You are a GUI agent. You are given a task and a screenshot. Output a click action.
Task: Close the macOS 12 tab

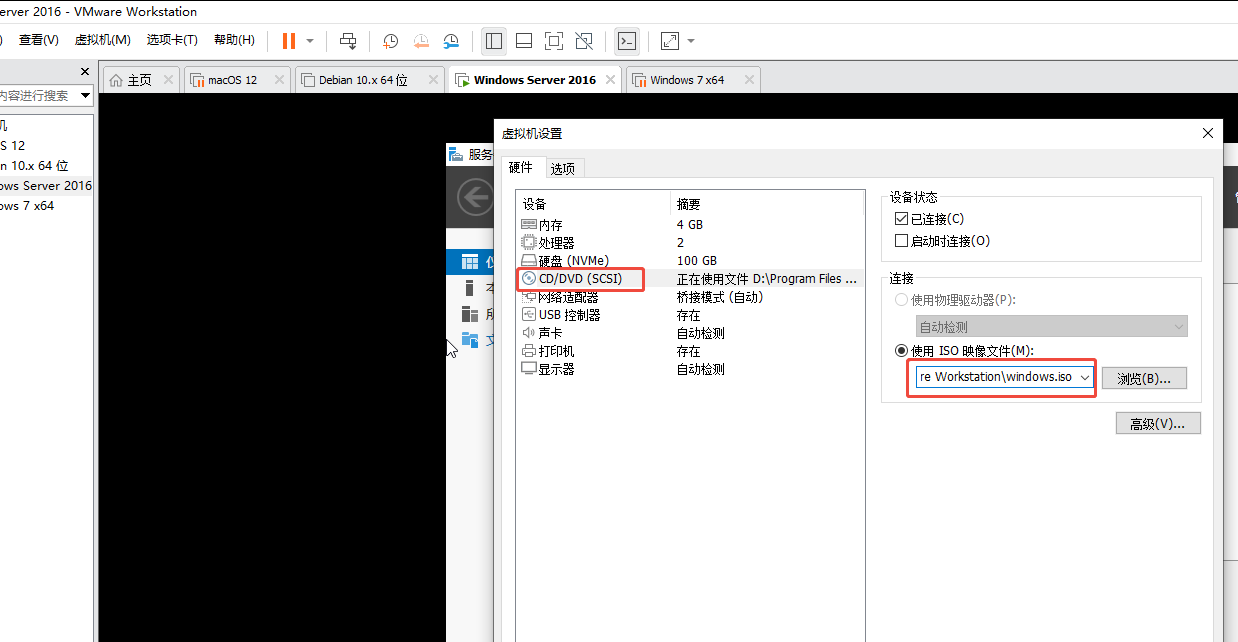pyautogui.click(x=277, y=80)
